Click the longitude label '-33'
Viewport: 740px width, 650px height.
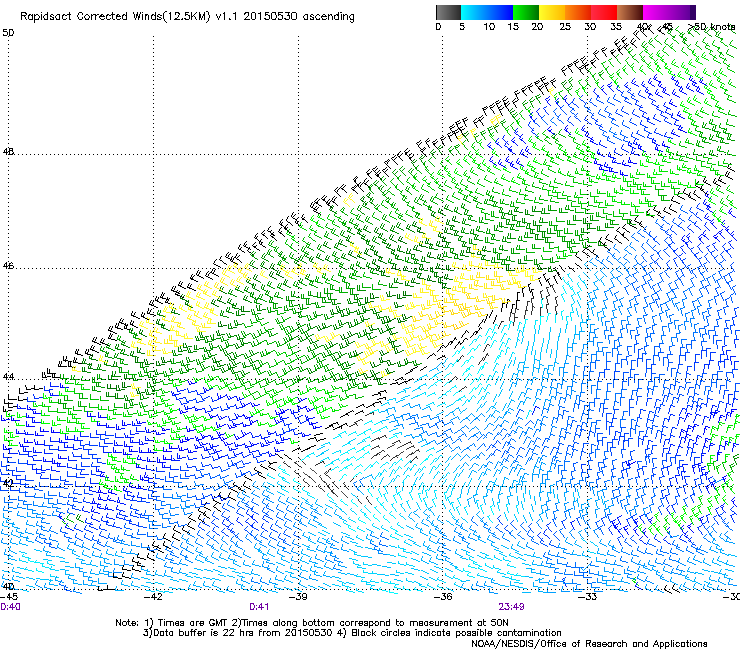click(588, 597)
